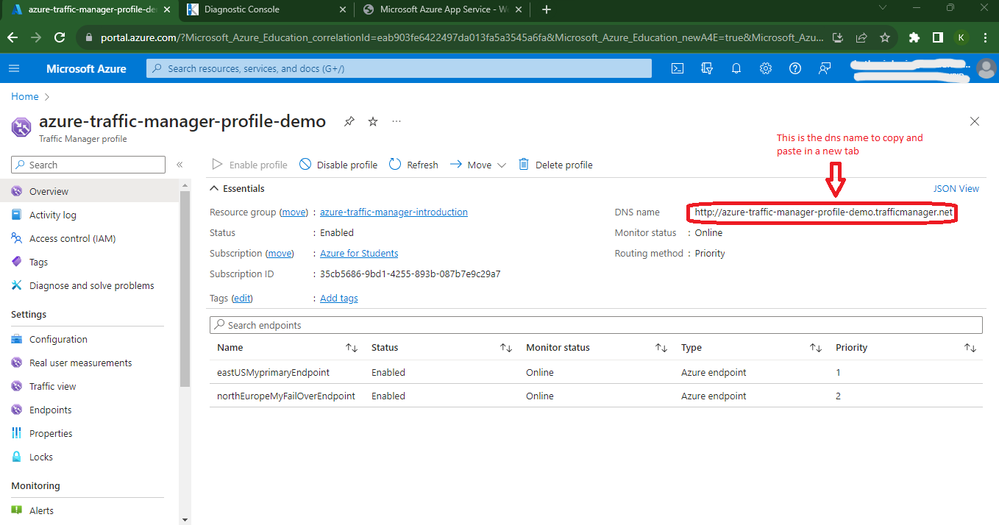Click the browser Back arrow

(x=13, y=38)
